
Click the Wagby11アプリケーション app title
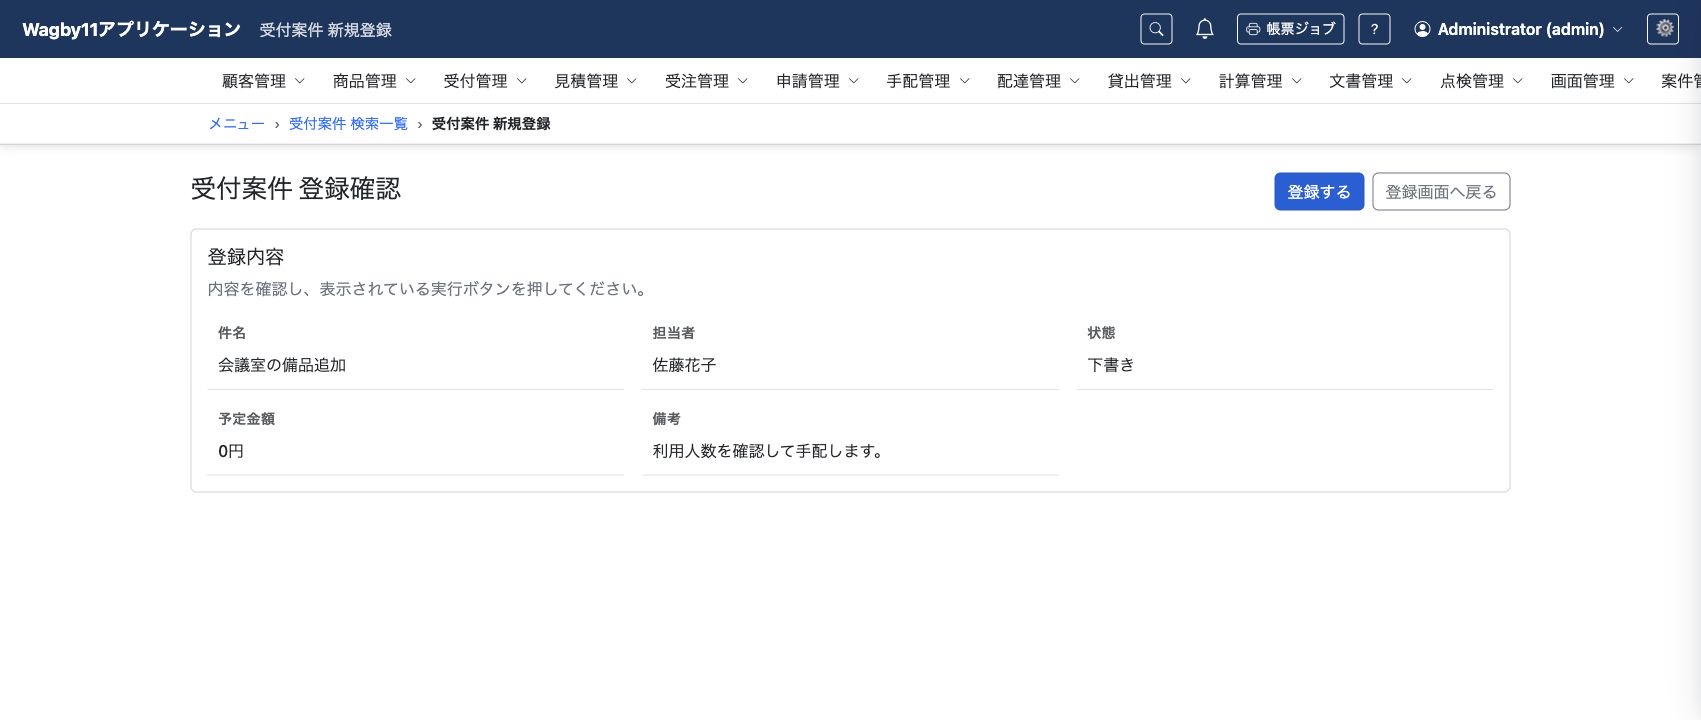coord(131,29)
